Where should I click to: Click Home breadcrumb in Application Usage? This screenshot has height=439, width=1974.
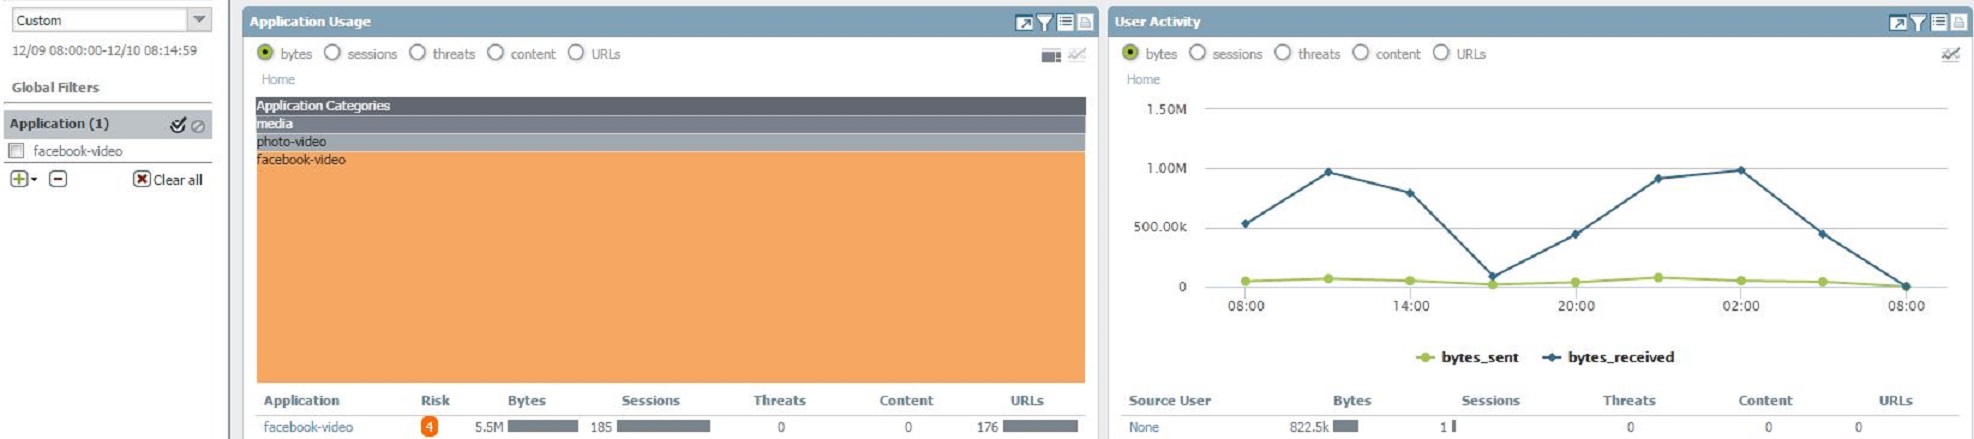click(x=278, y=79)
